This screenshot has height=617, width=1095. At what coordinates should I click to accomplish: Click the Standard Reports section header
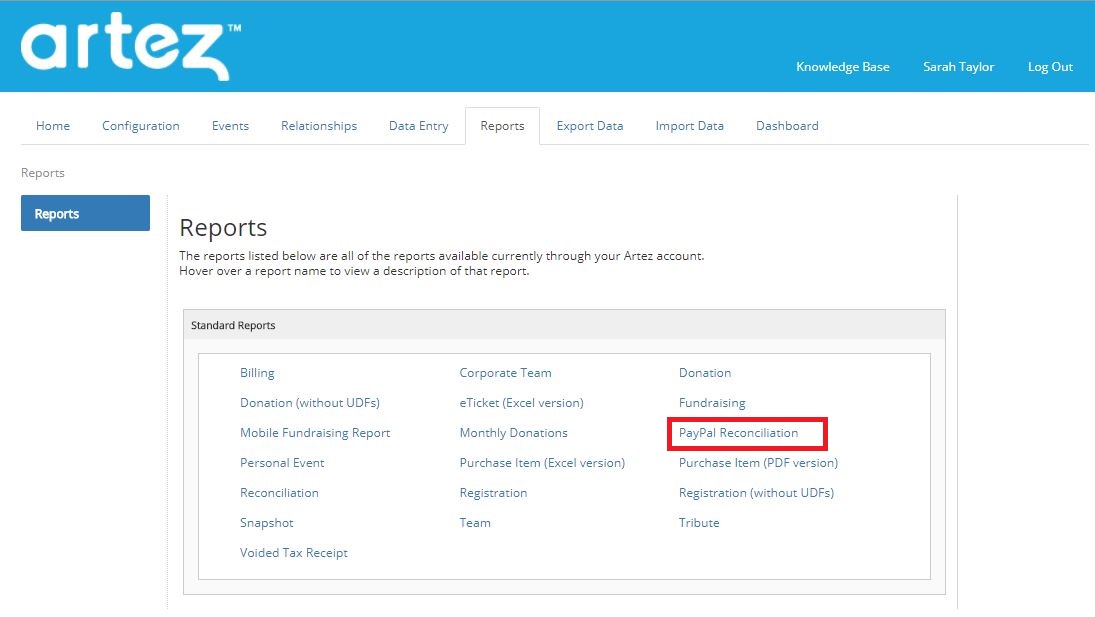(564, 325)
